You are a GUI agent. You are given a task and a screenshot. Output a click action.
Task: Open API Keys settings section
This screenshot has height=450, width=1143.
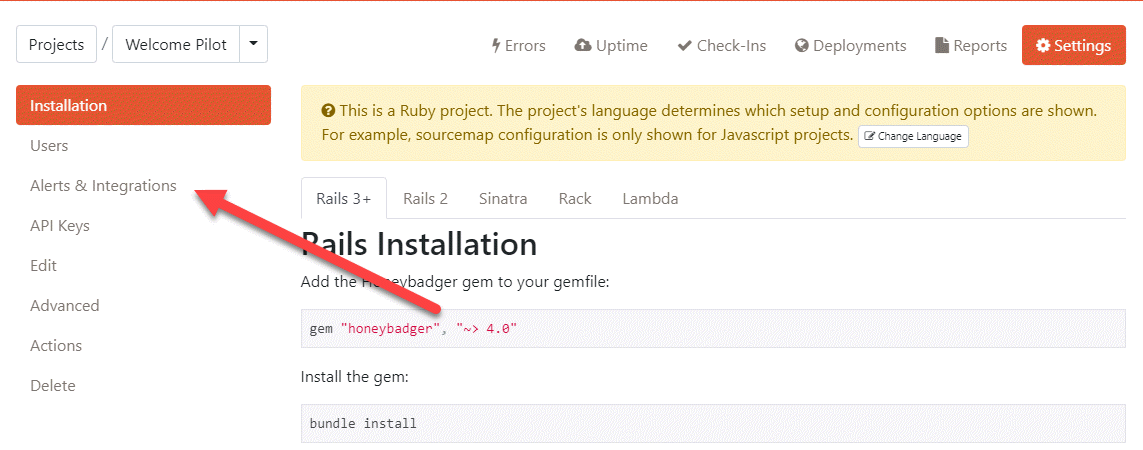pyautogui.click(x=60, y=226)
